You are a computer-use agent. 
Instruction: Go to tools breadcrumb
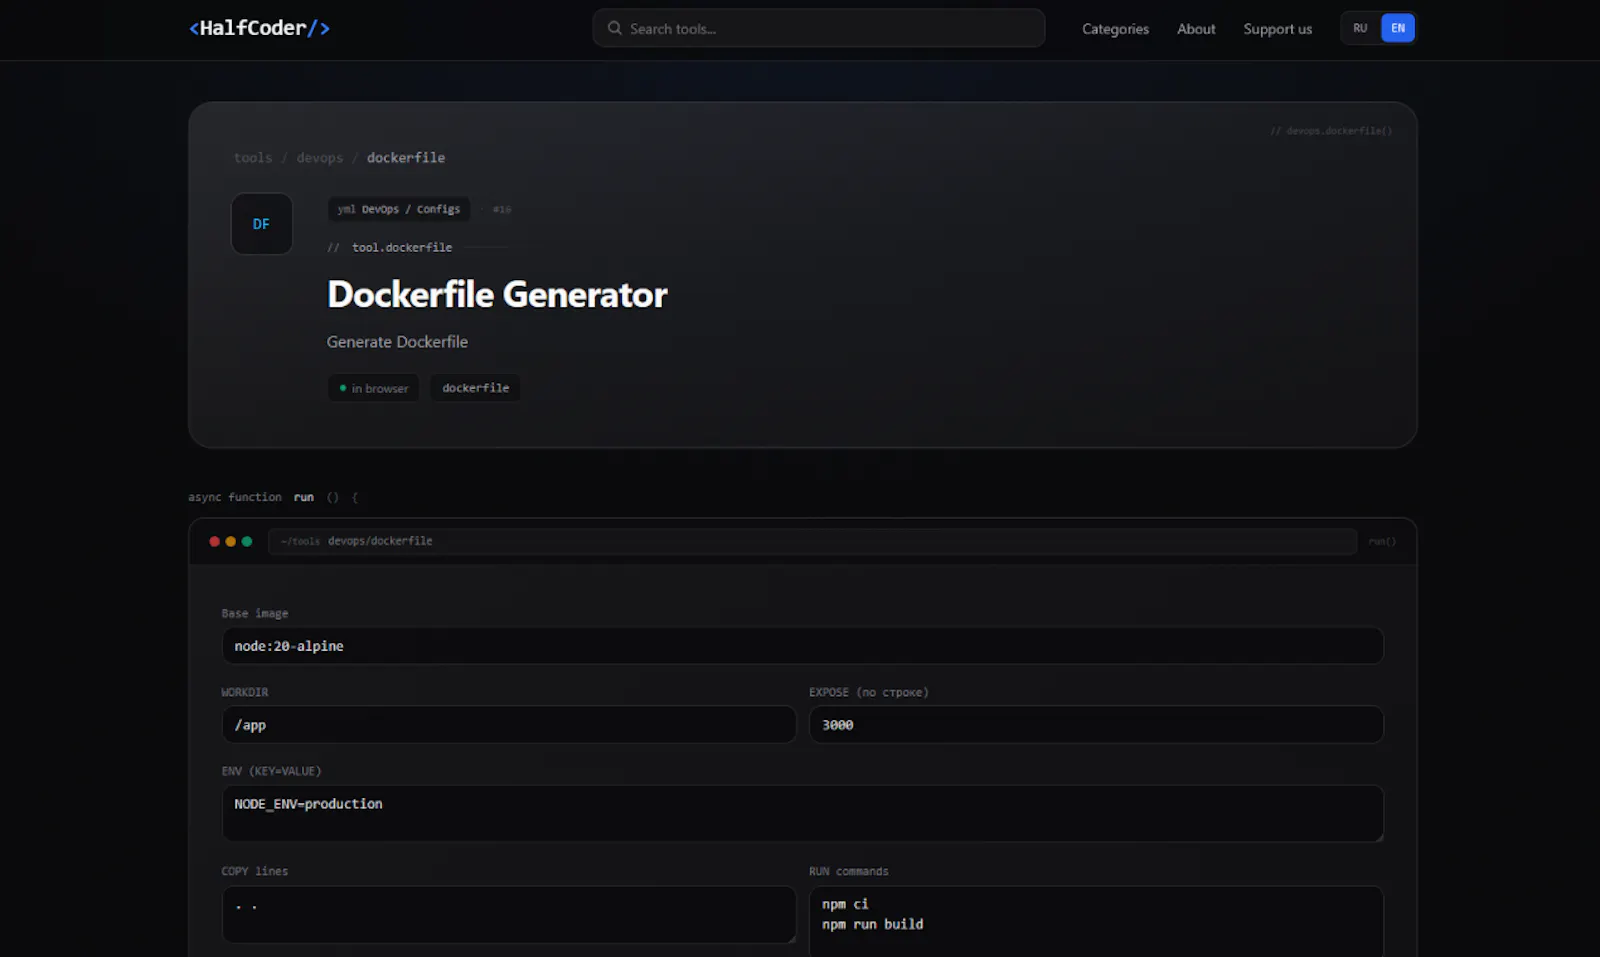click(x=253, y=158)
